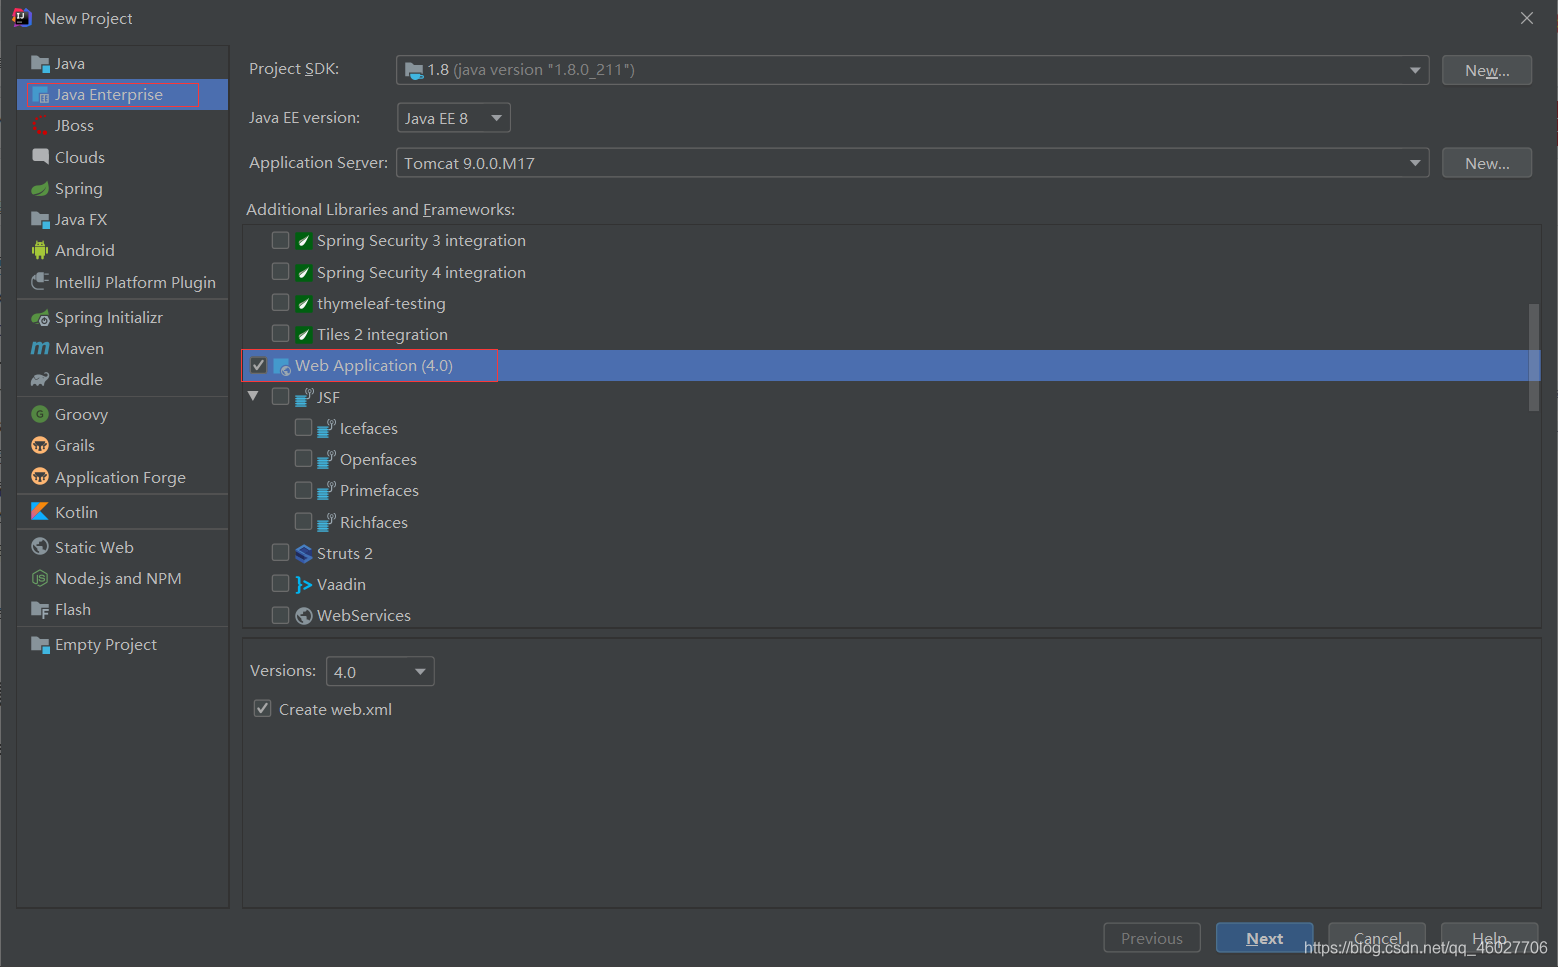Image resolution: width=1558 pixels, height=967 pixels.
Task: Open the Java EE version dropdown
Action: (454, 118)
